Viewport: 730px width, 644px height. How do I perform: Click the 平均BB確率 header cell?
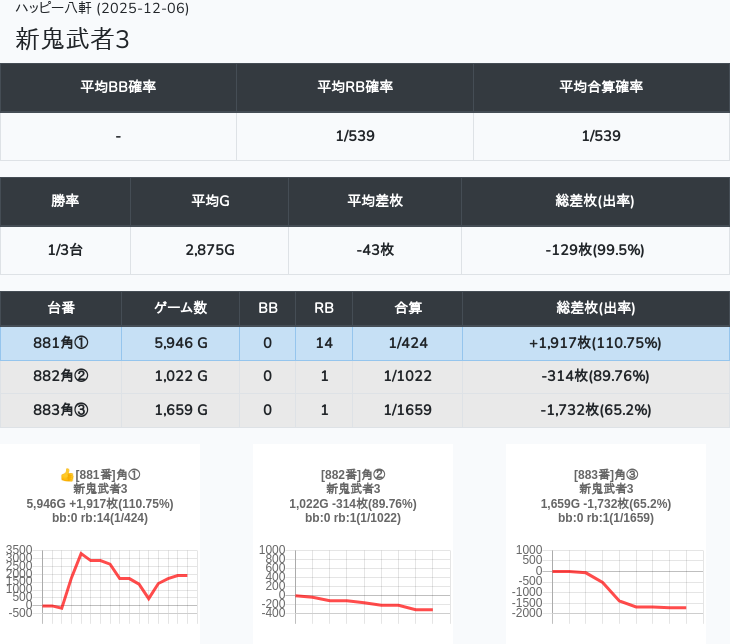(118, 87)
